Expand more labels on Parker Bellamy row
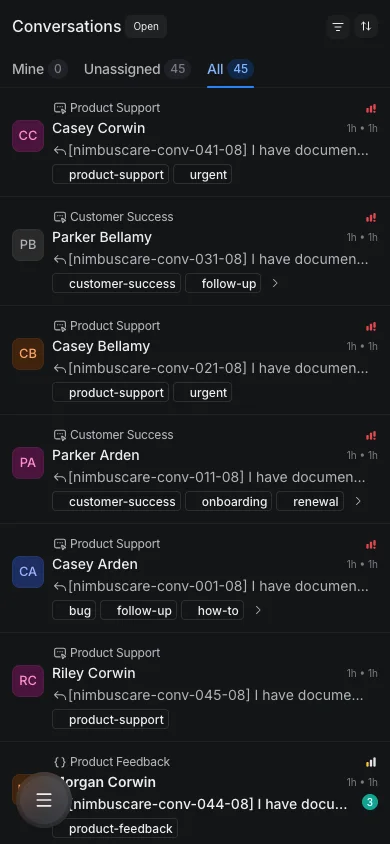Viewport: 390px width, 844px height. [x=275, y=283]
